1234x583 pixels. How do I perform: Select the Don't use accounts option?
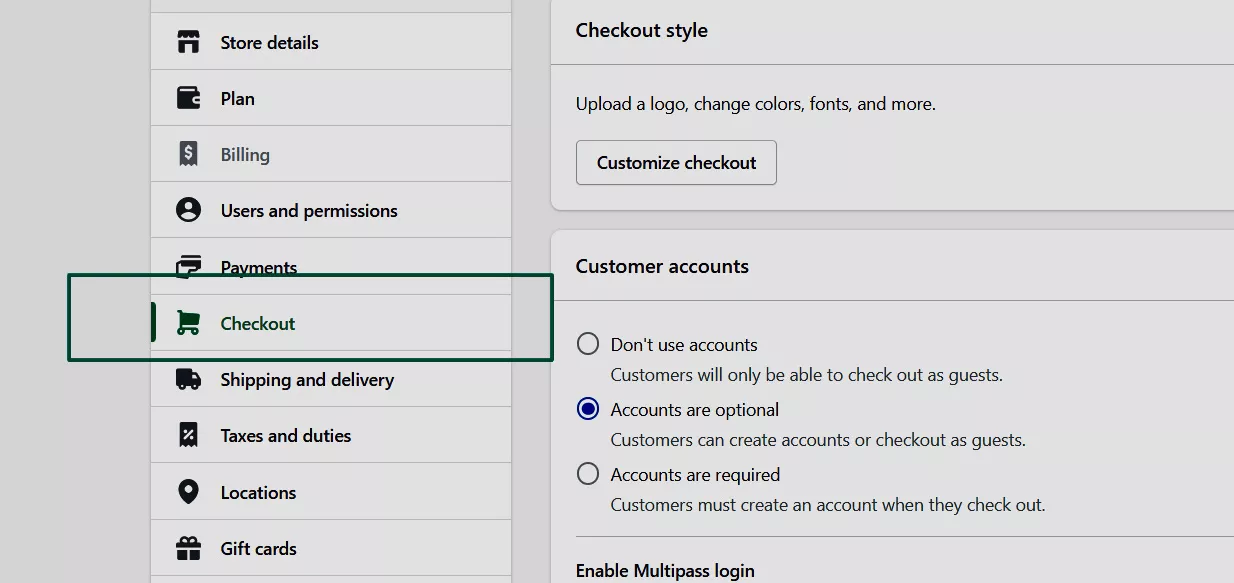587,343
